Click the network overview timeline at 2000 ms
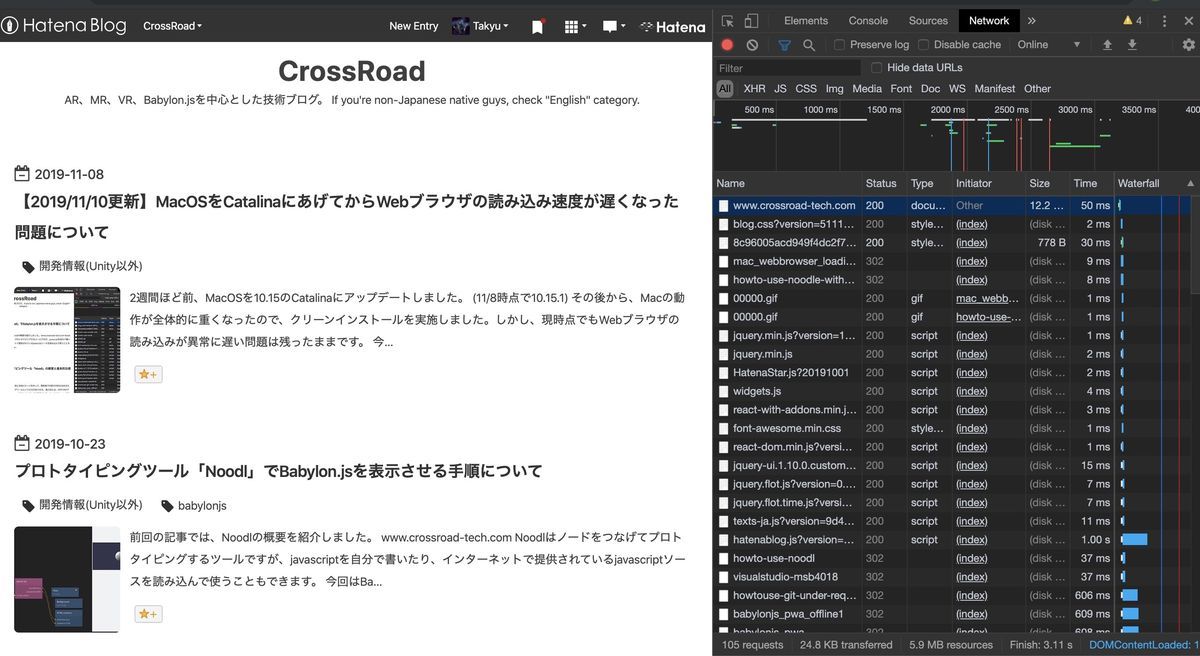 (948, 110)
